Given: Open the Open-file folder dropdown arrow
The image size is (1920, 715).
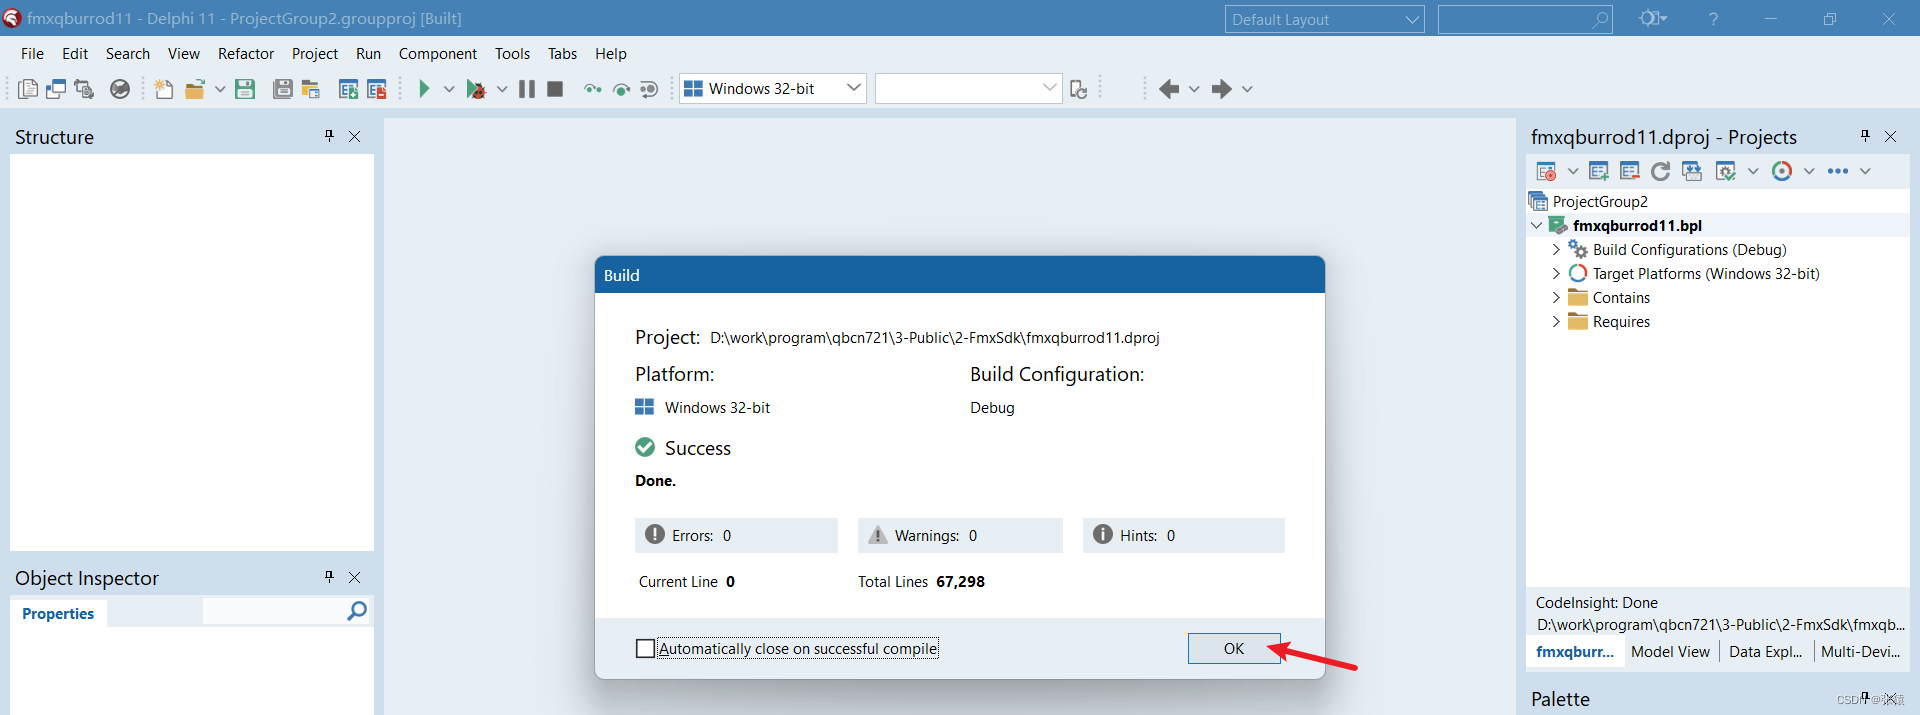Looking at the screenshot, I should coord(220,89).
